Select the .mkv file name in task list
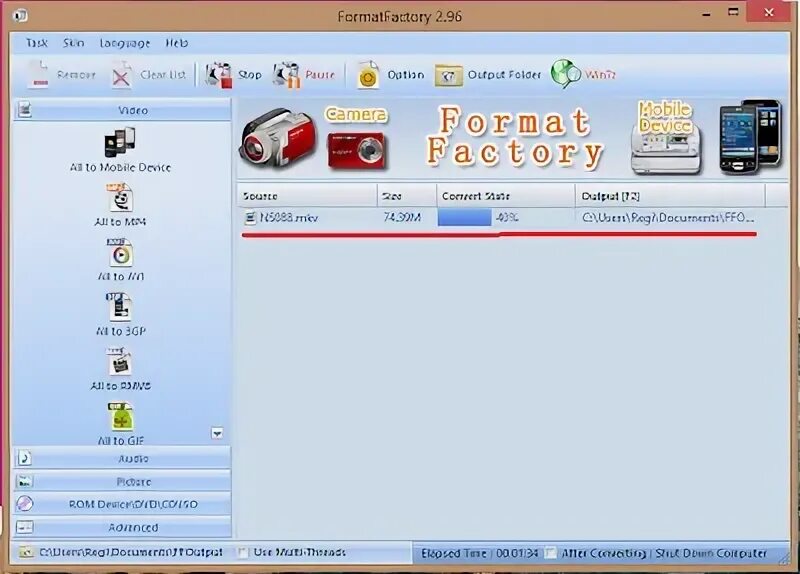This screenshot has height=574, width=800. 289,218
